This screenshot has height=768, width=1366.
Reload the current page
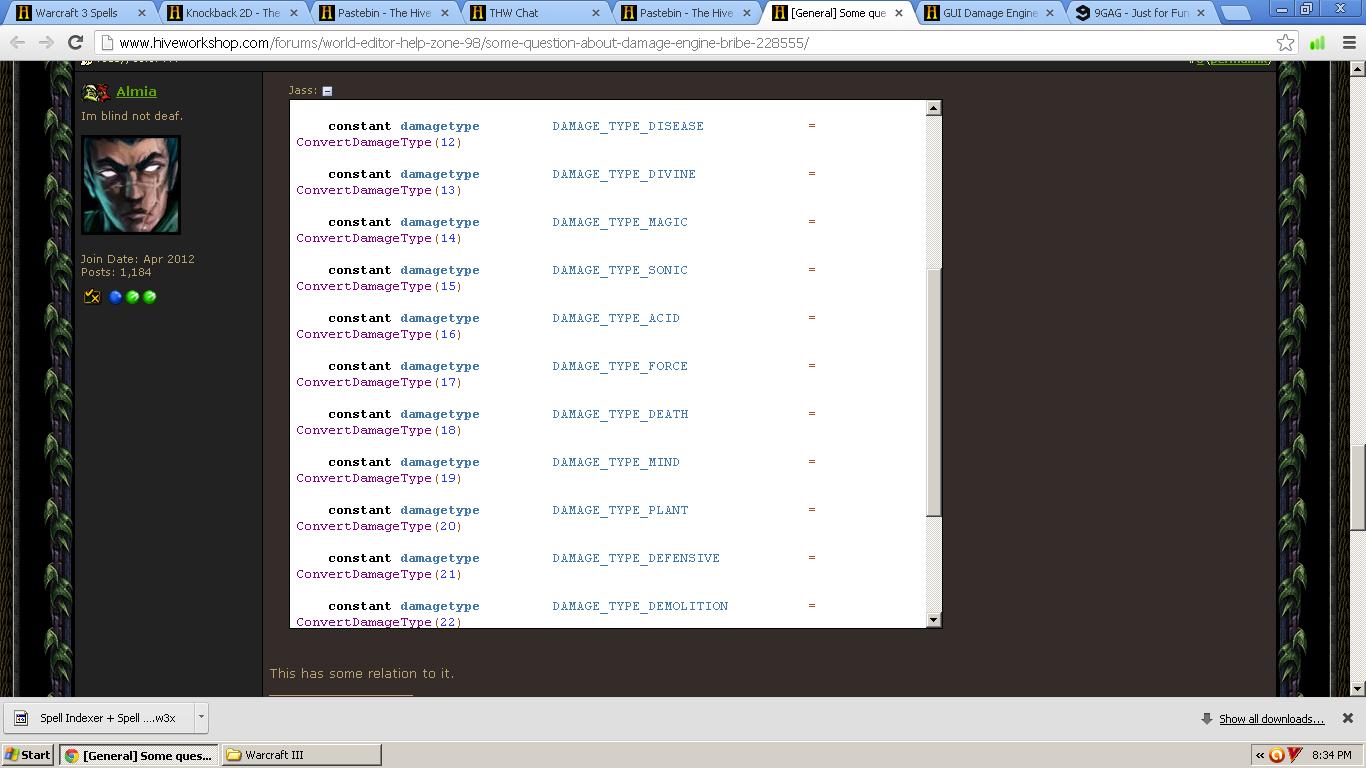pyautogui.click(x=75, y=42)
